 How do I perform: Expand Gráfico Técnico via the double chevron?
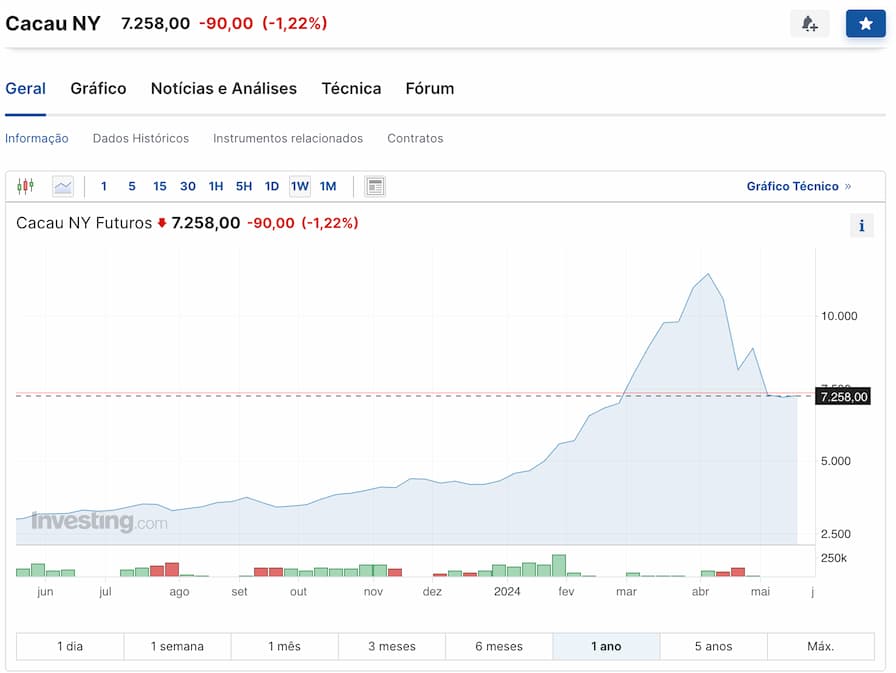848,186
